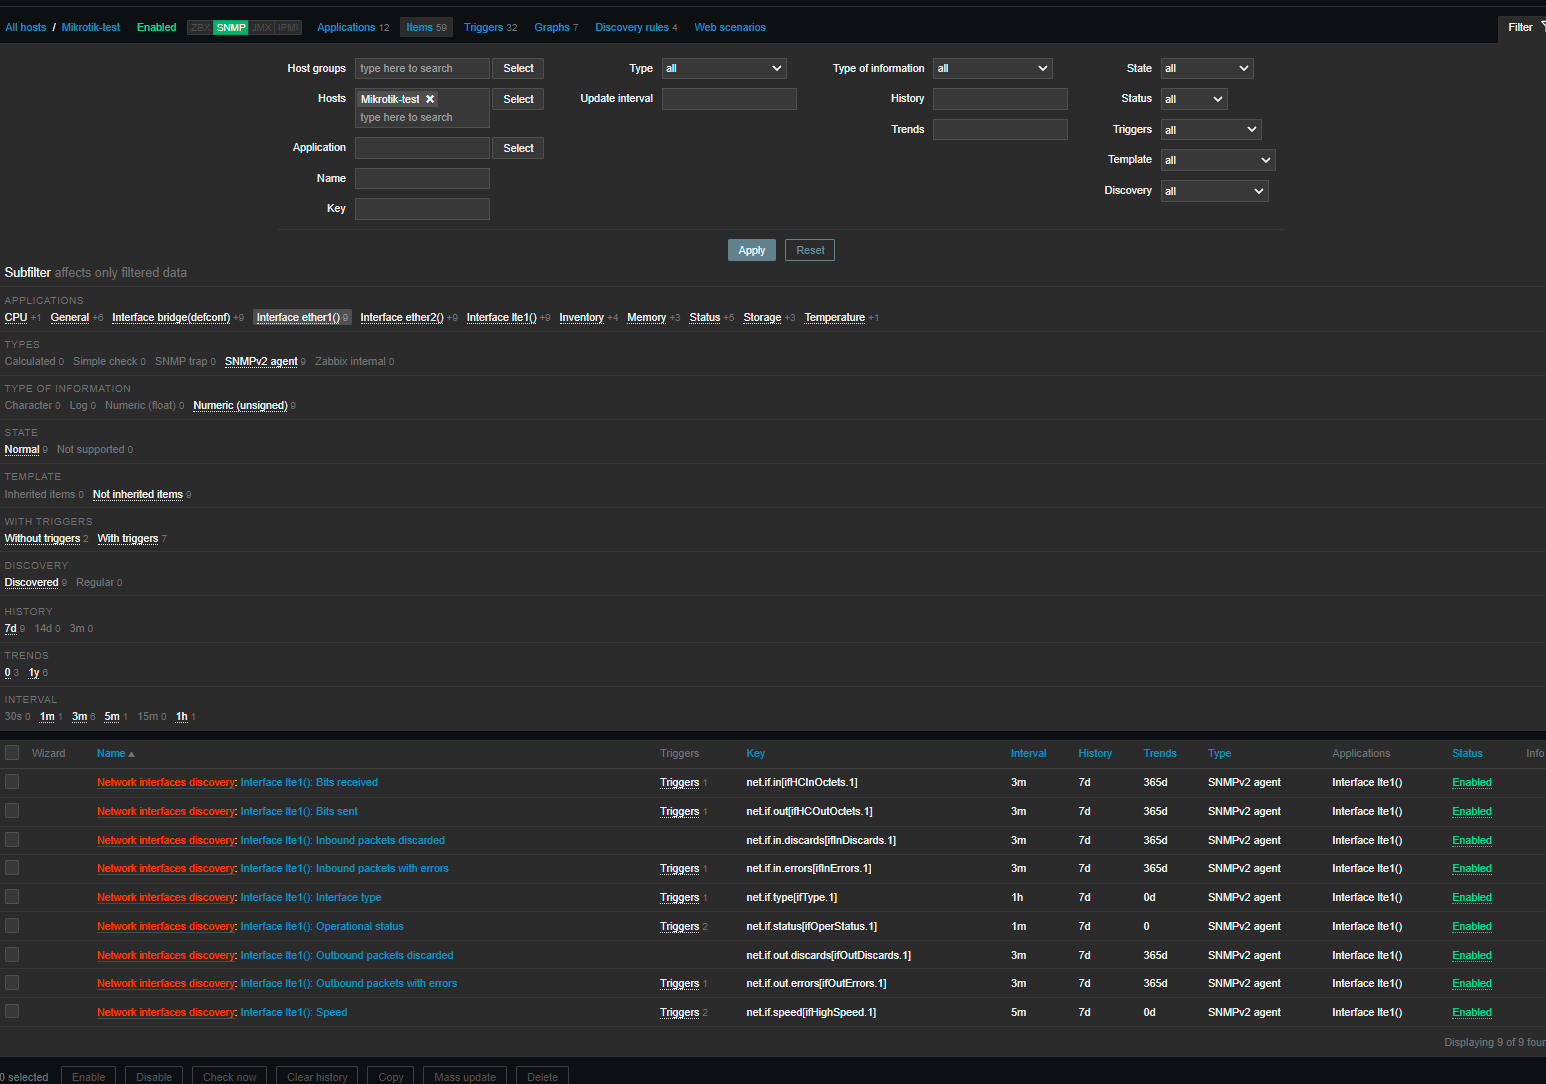Click the SNMP availability indicator

point(231,27)
